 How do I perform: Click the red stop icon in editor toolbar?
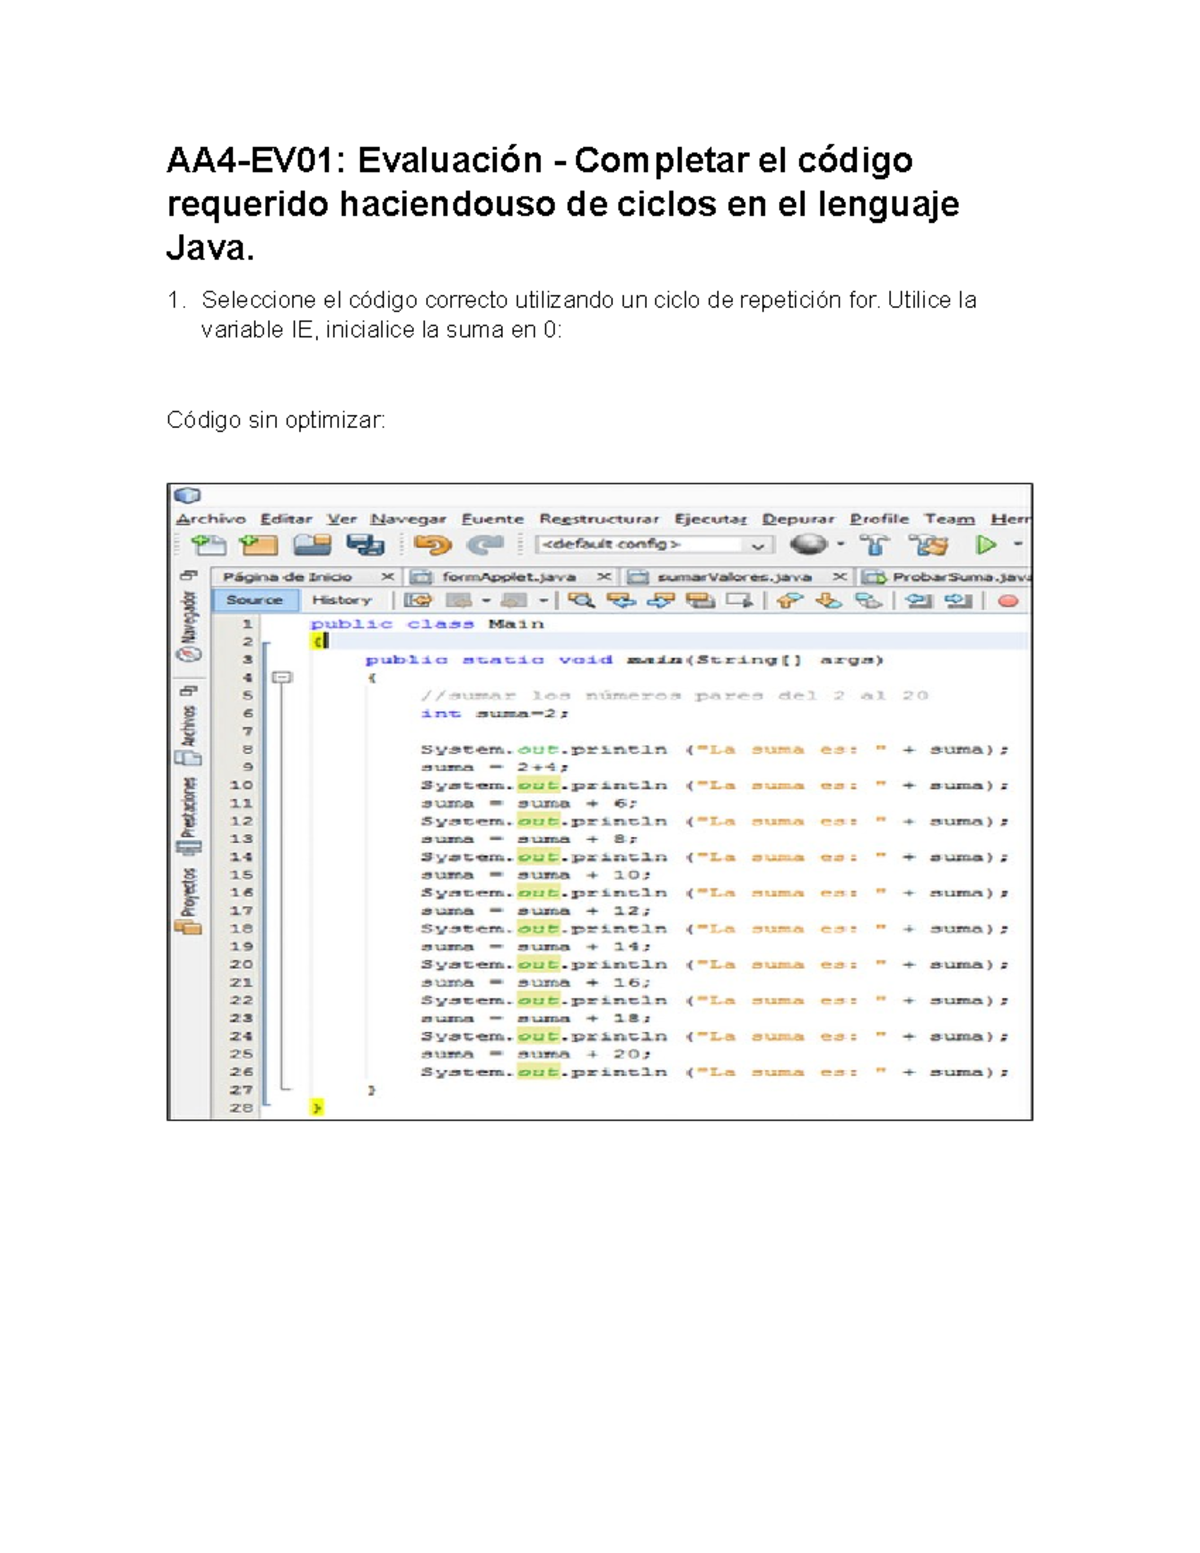click(x=1007, y=601)
